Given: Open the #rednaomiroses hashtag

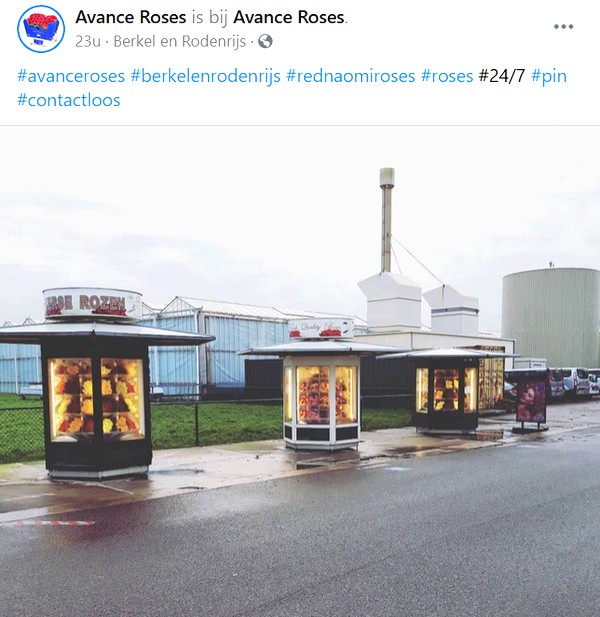Looking at the screenshot, I should click(351, 76).
